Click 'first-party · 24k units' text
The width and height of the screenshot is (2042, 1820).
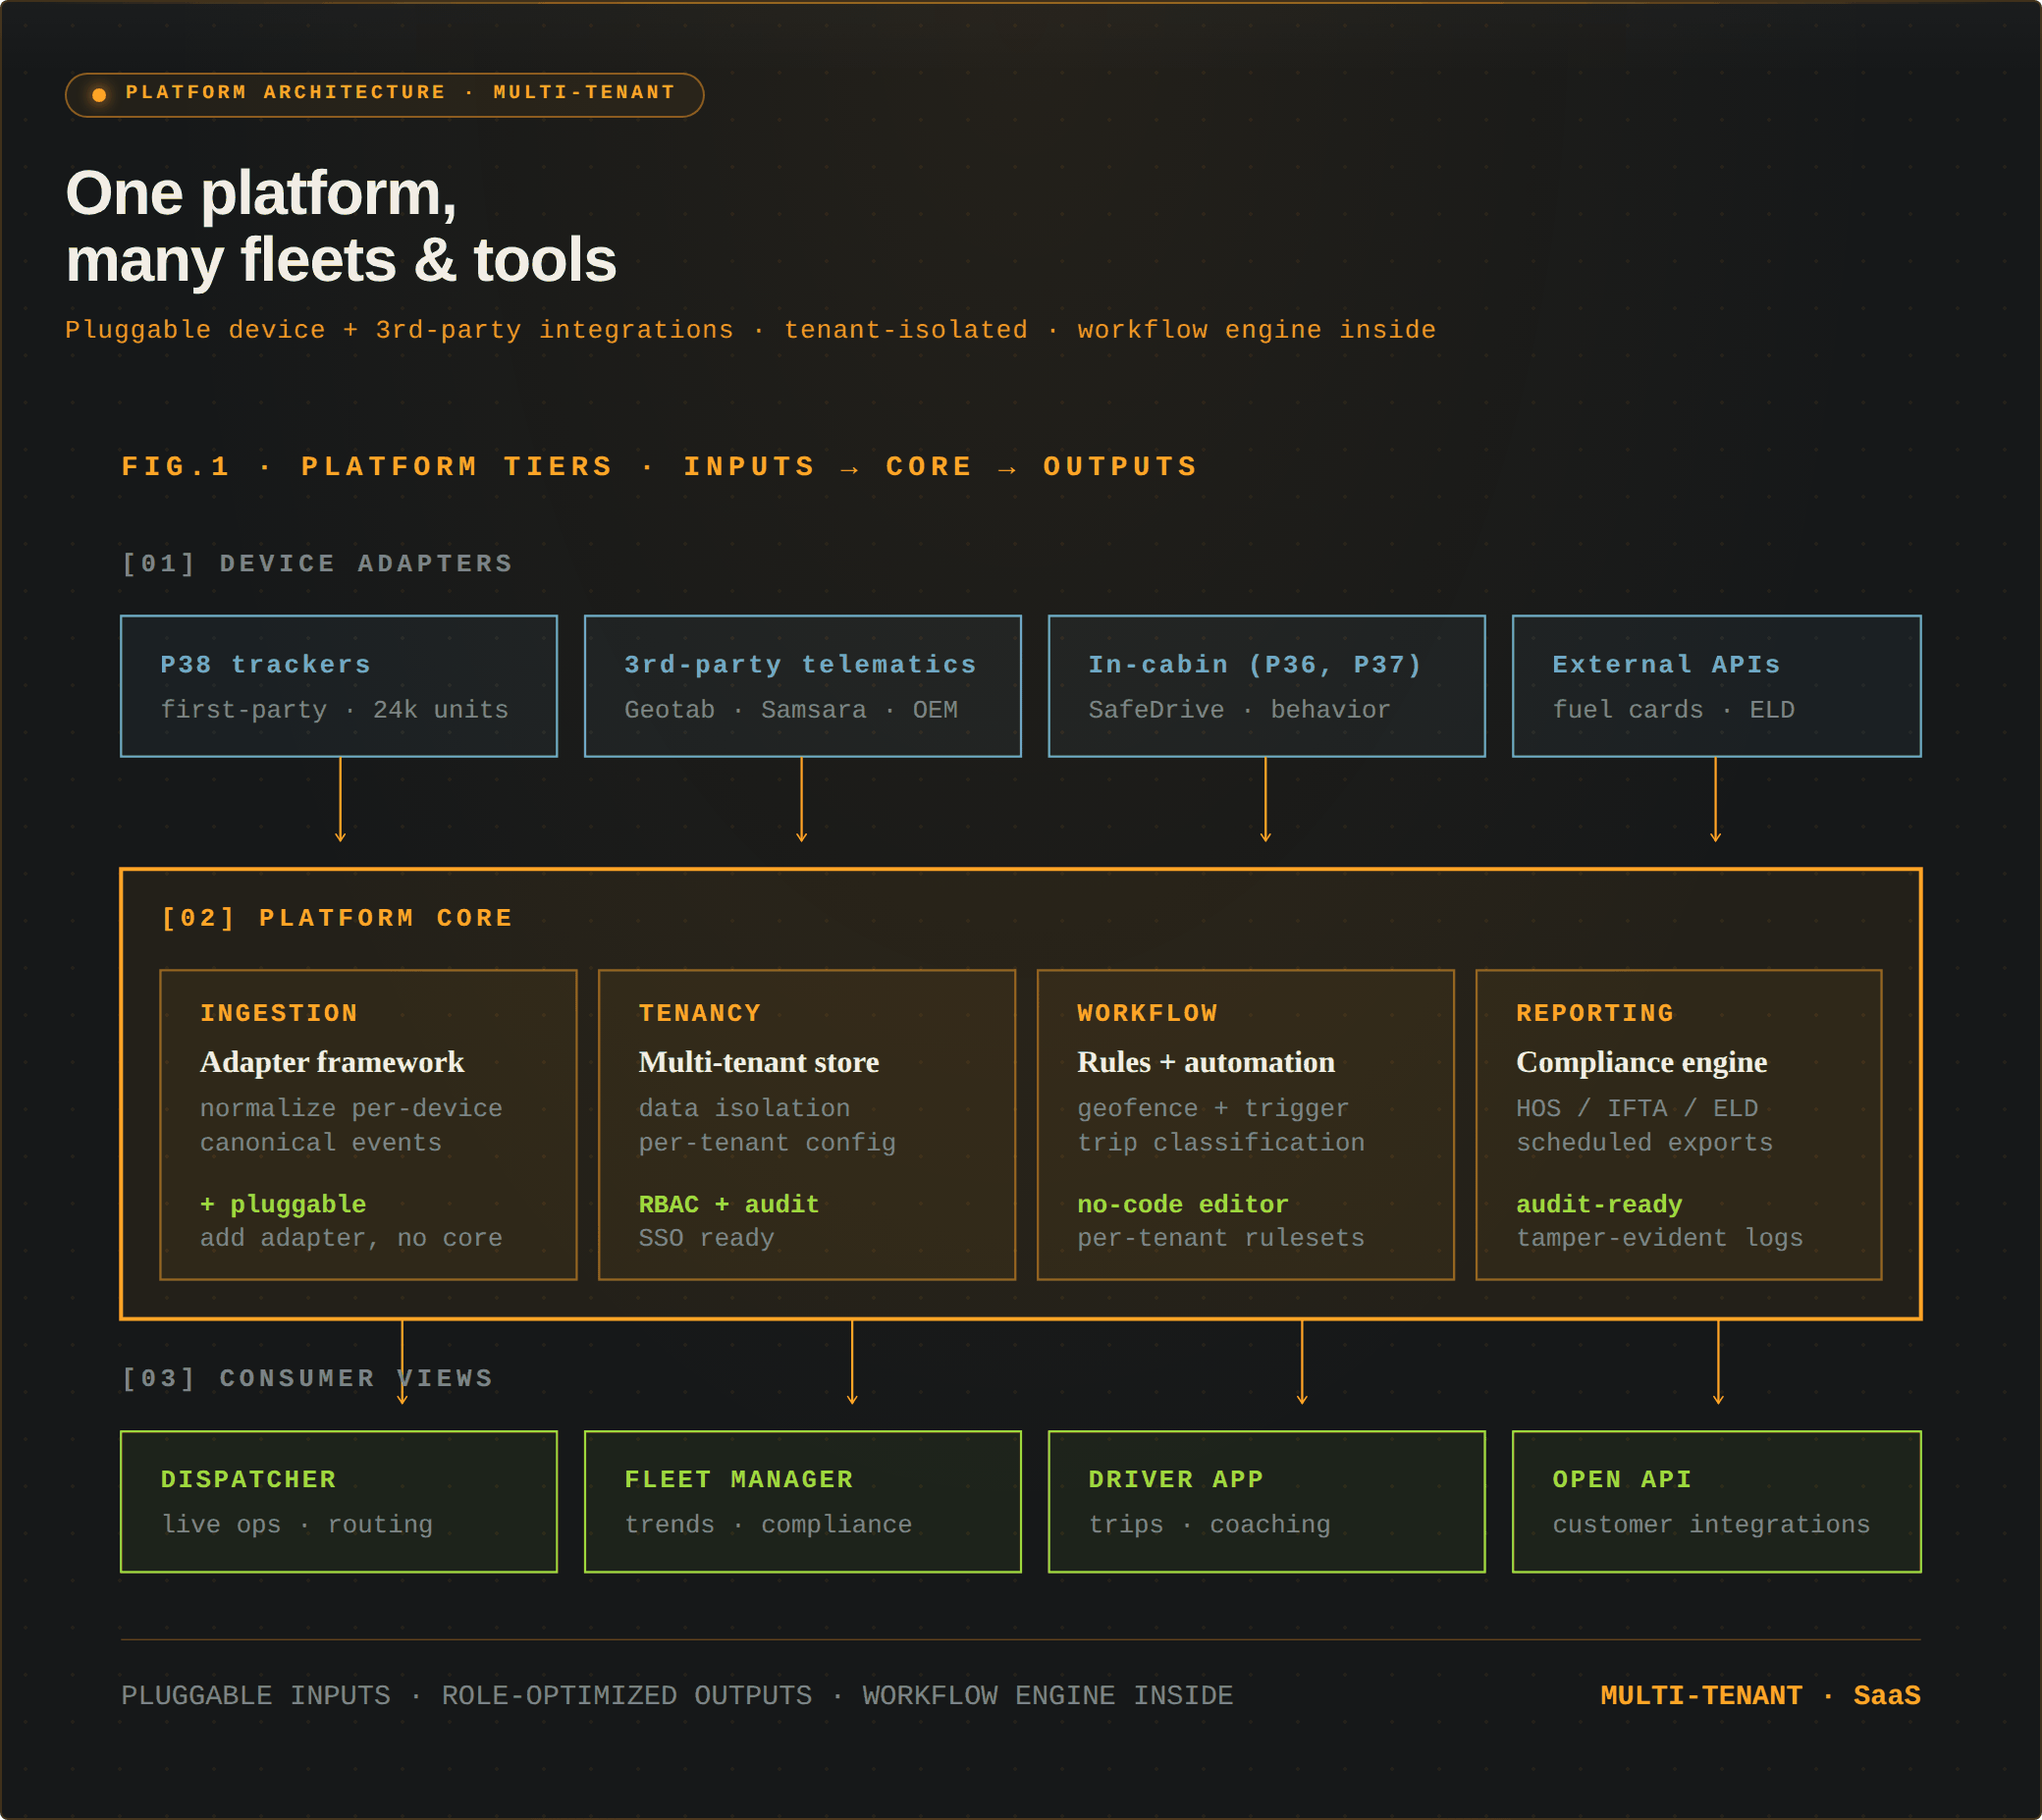point(334,710)
